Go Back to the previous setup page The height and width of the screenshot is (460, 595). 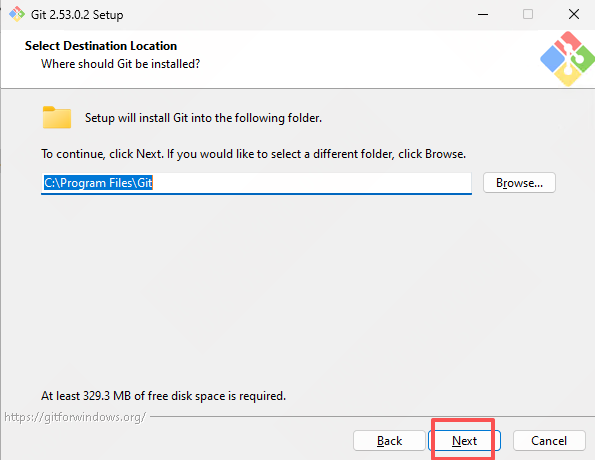389,441
